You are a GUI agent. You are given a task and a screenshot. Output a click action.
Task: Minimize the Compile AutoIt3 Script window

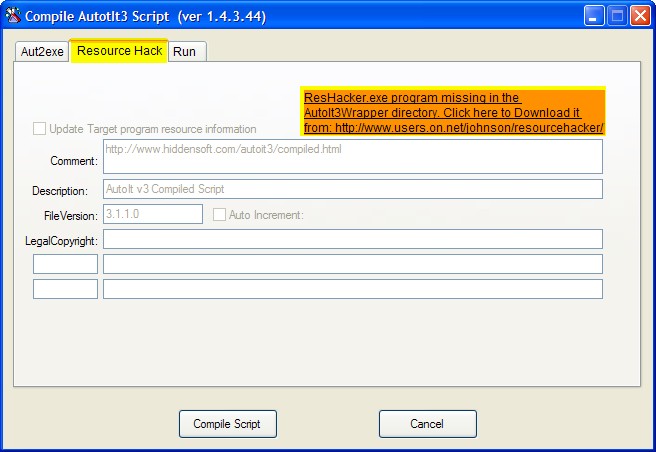[594, 16]
